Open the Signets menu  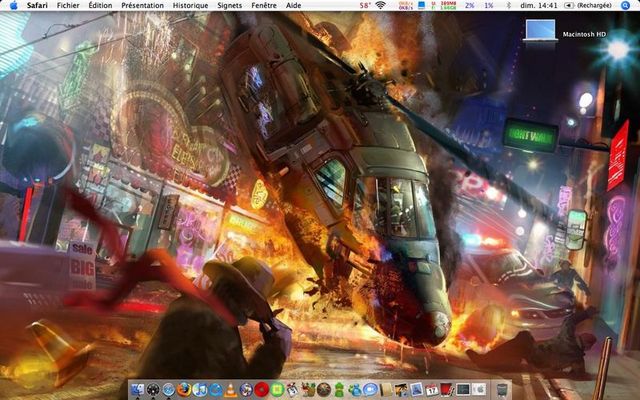point(229,5)
